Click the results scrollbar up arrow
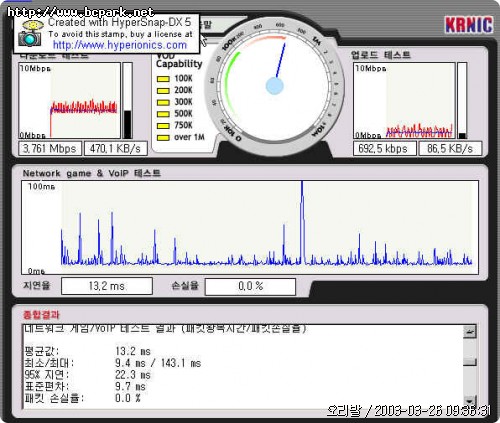500x423 pixels. tap(470, 332)
